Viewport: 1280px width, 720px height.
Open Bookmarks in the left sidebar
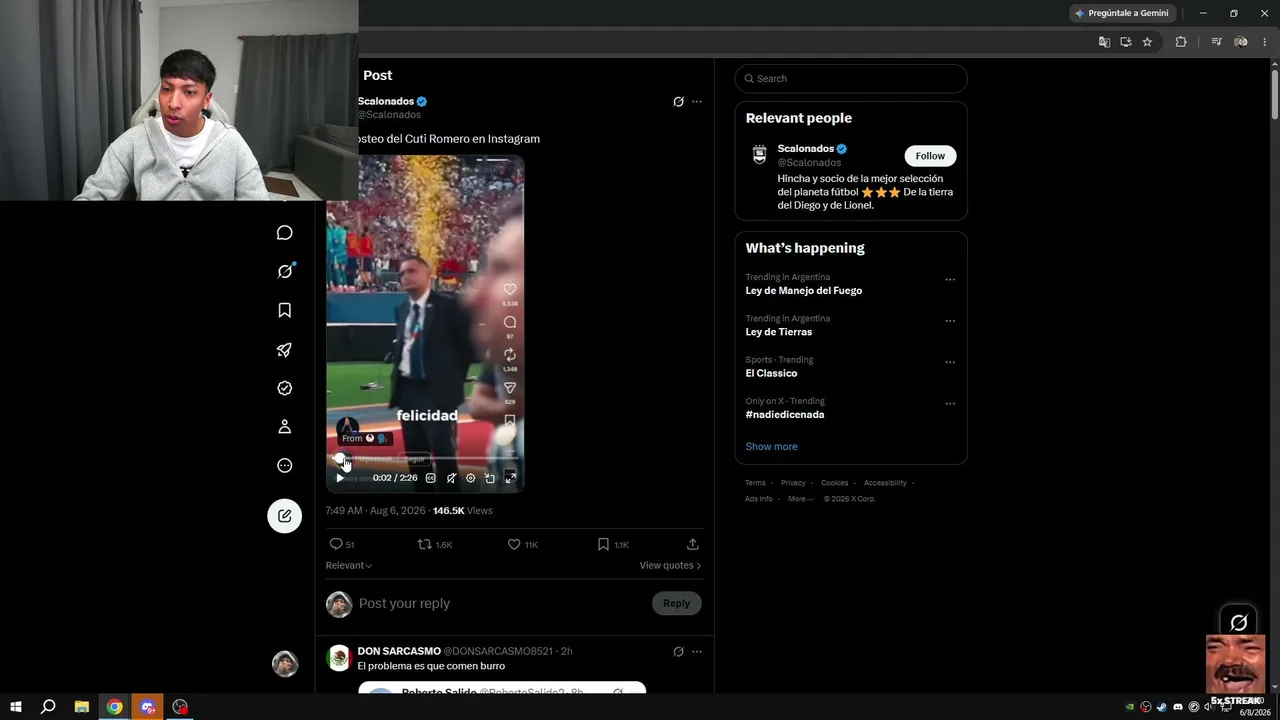coord(285,310)
